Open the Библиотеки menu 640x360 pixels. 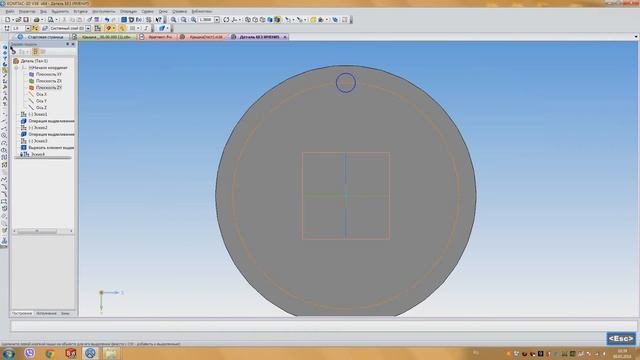[x=202, y=11]
